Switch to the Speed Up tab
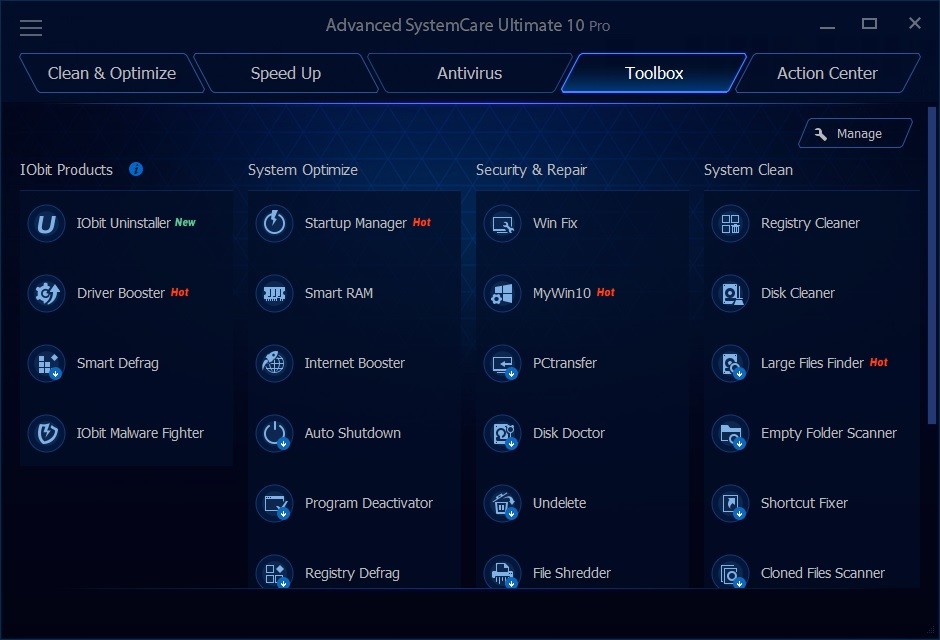 [x=286, y=73]
